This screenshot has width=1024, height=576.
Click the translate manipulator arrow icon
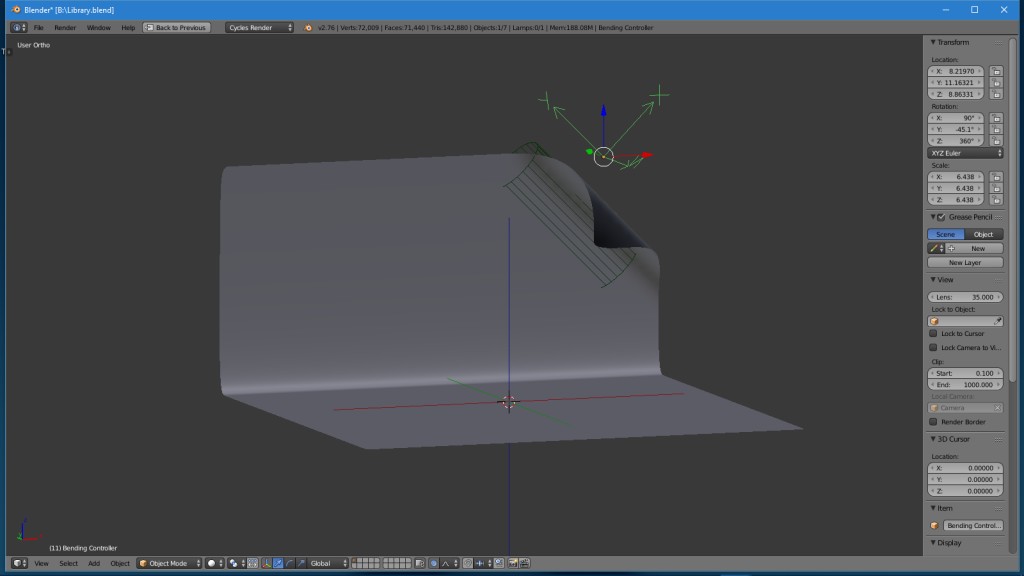click(x=276, y=563)
